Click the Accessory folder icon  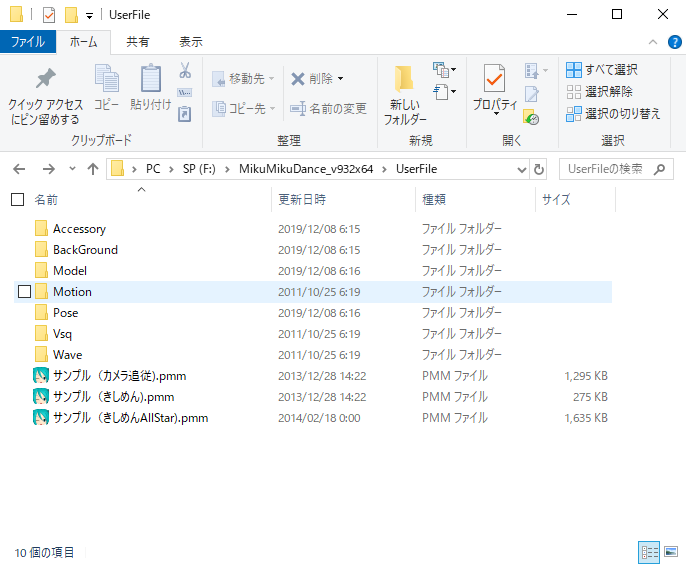coord(41,228)
